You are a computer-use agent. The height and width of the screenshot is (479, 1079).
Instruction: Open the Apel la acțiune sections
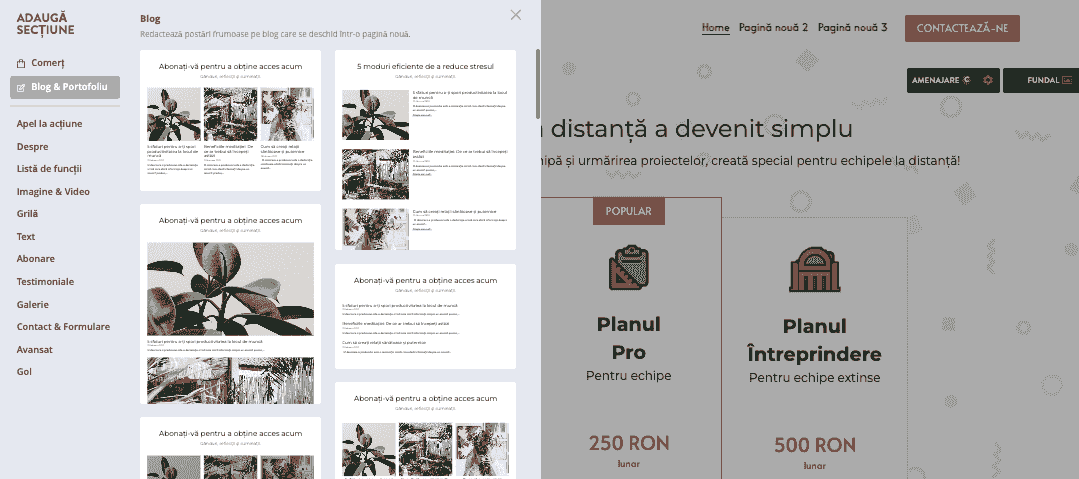coord(50,124)
